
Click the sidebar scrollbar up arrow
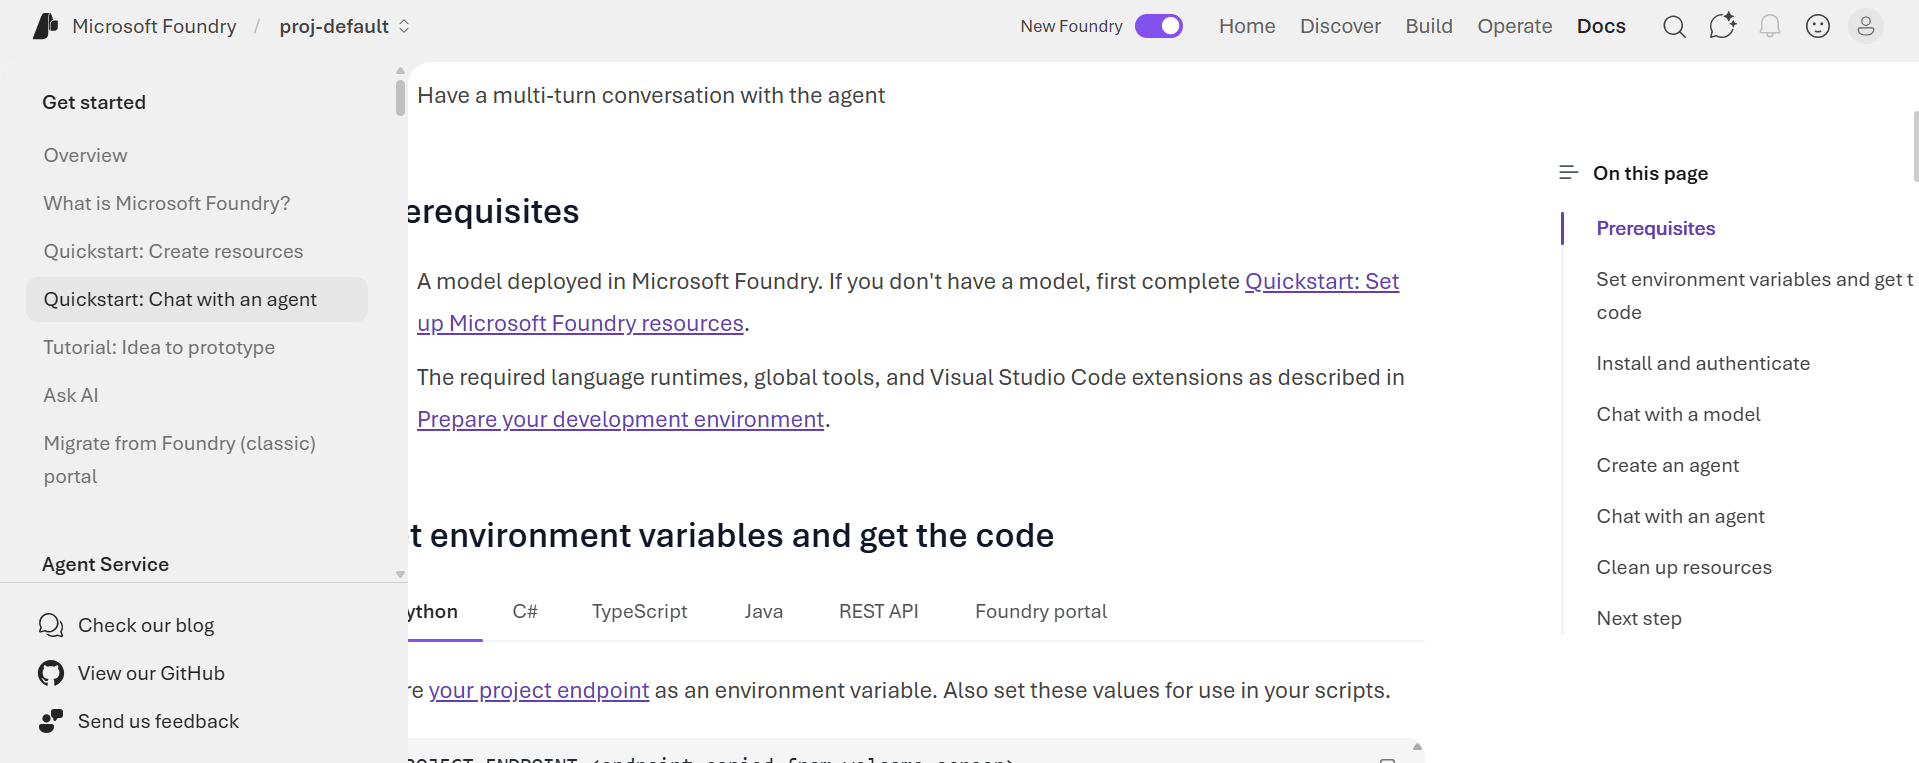(400, 71)
